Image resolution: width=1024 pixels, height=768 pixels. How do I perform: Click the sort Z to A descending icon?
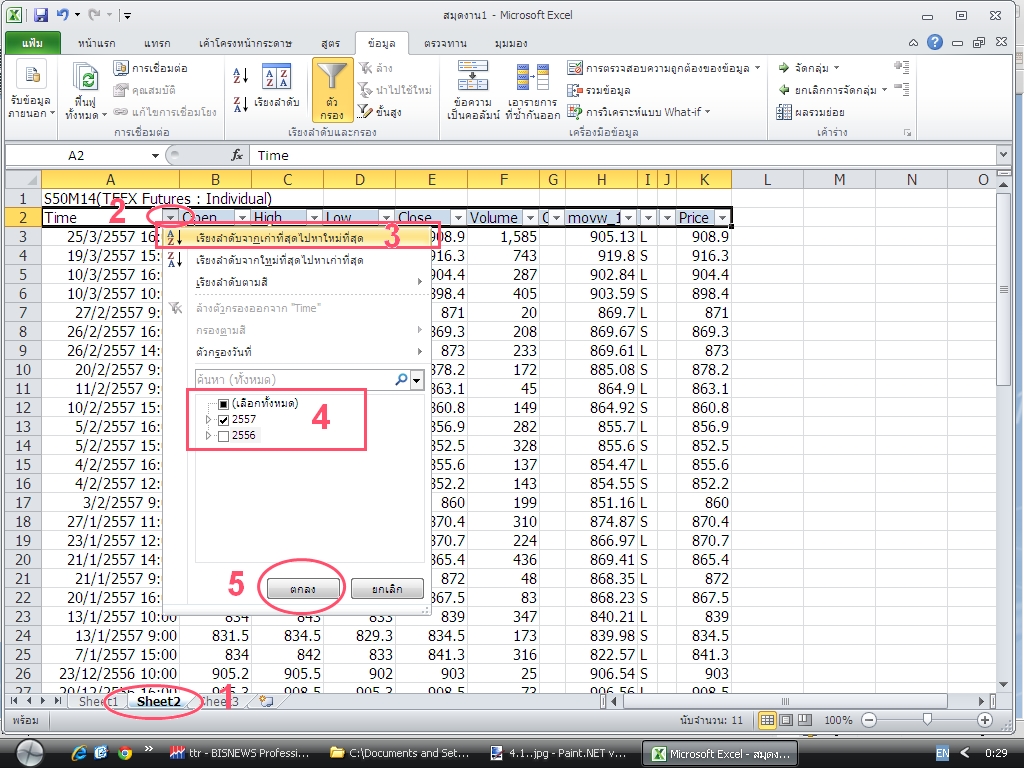(240, 103)
